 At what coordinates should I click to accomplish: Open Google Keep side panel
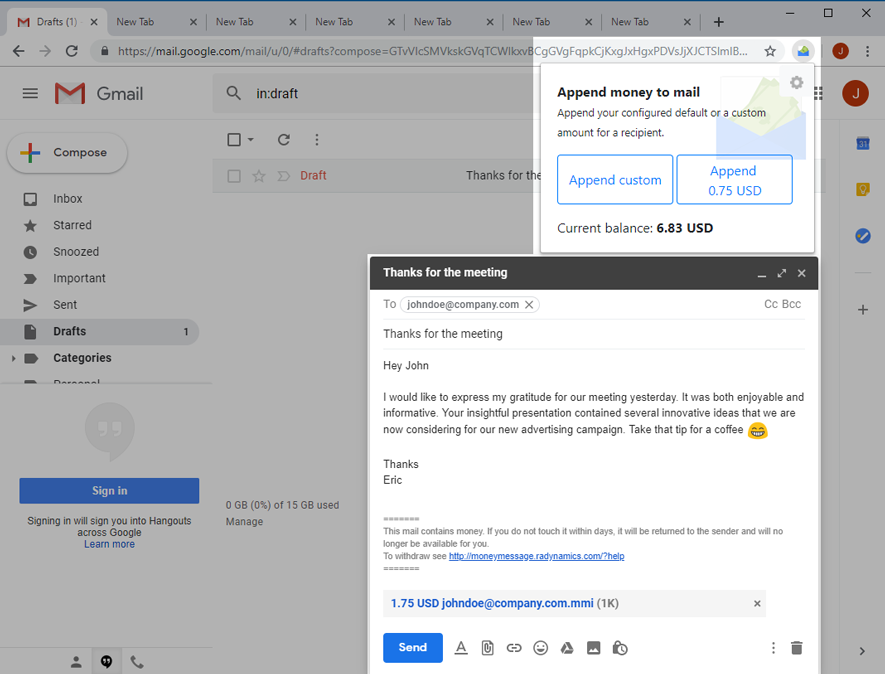862,189
